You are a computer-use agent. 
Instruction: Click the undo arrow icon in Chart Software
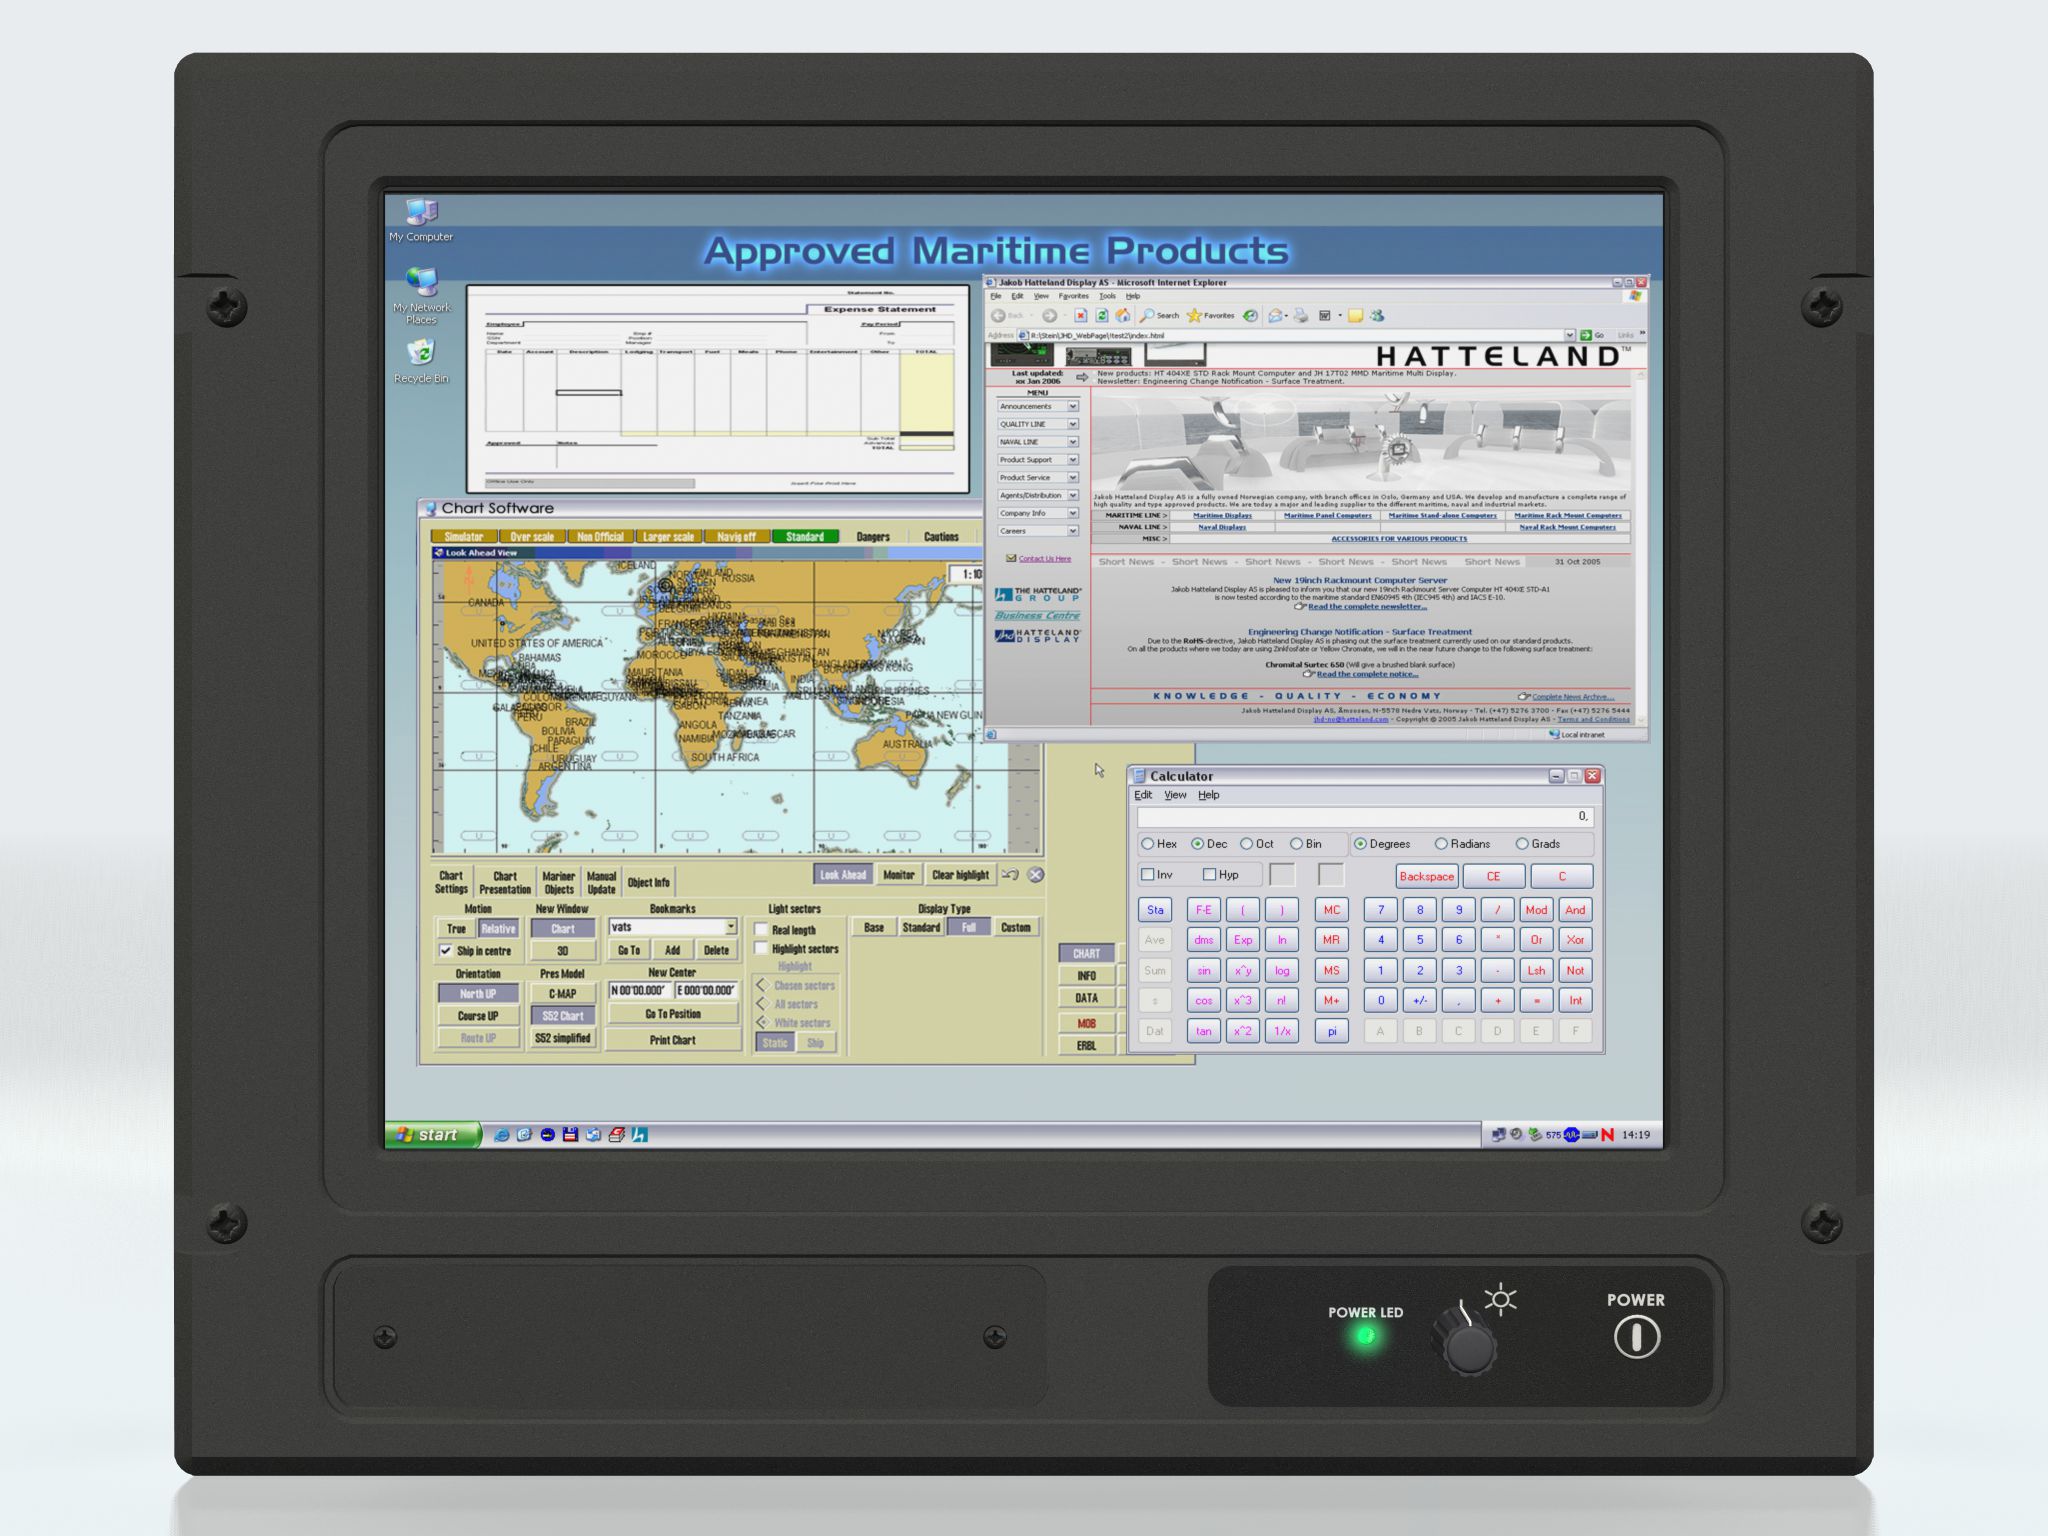click(1010, 875)
